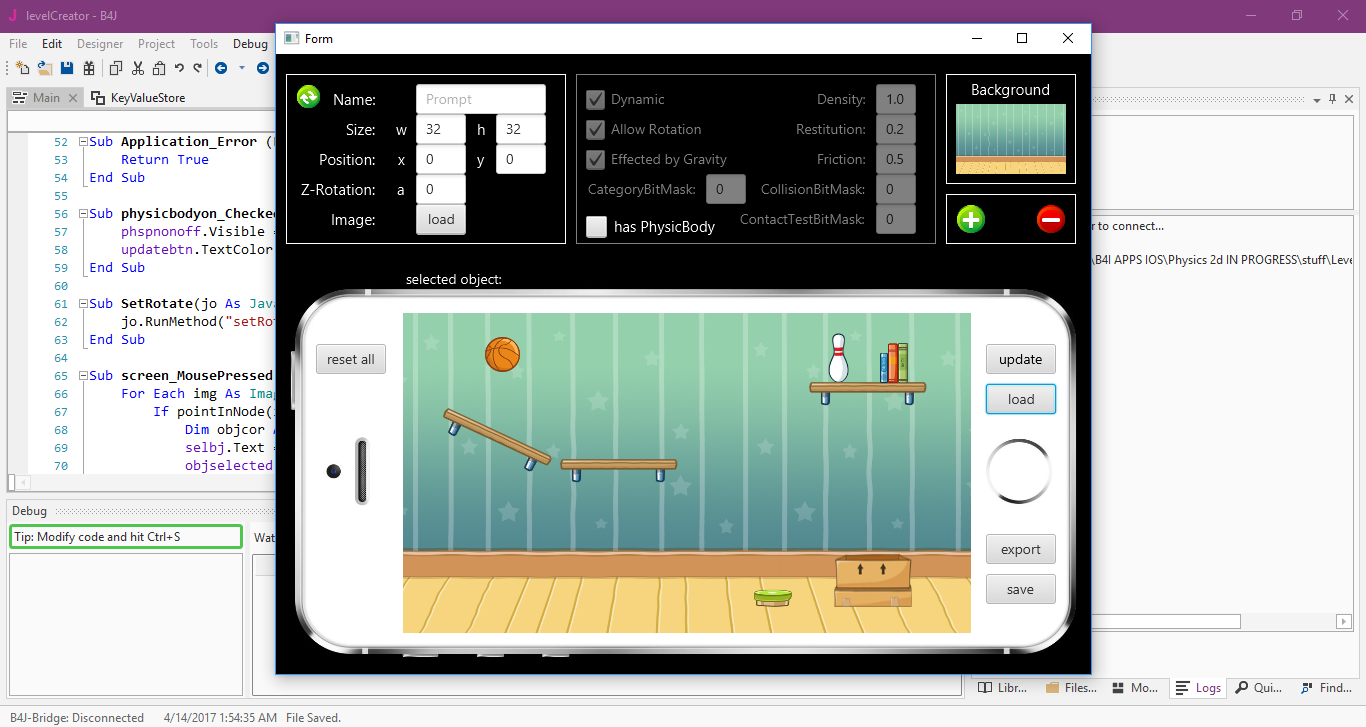The width and height of the screenshot is (1366, 727).
Task: Click the Copy icon in the B4J toolbar
Action: coord(115,68)
